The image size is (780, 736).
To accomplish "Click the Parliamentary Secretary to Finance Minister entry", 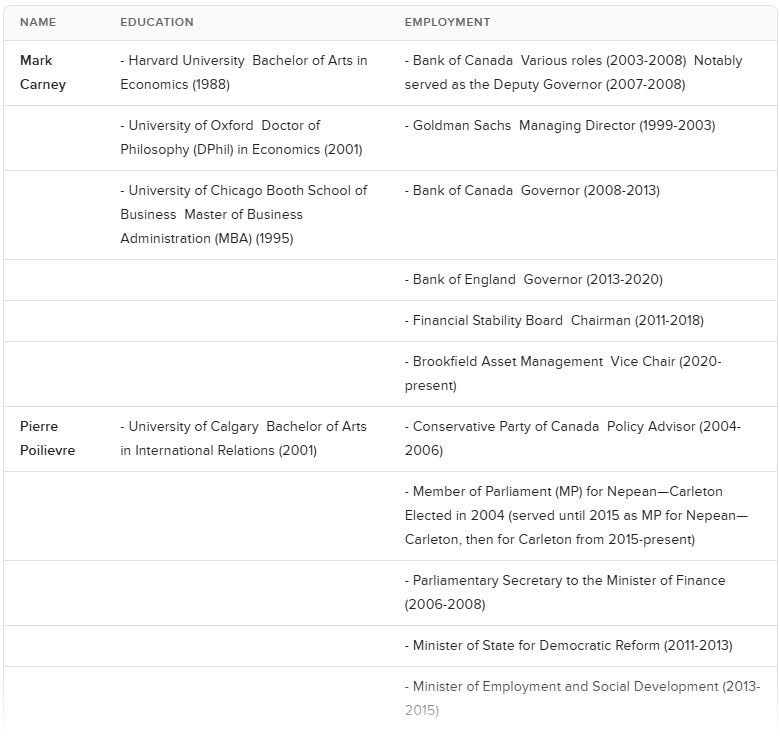I will (x=565, y=593).
